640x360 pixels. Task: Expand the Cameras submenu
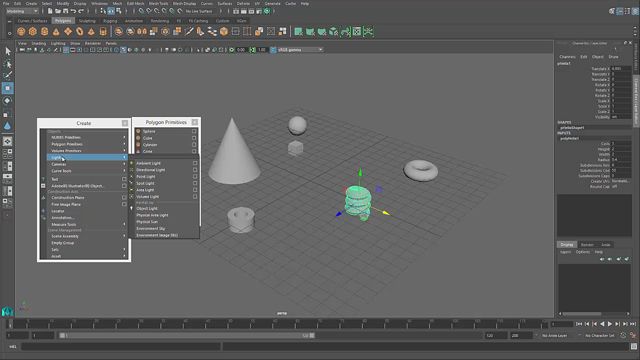[x=87, y=164]
